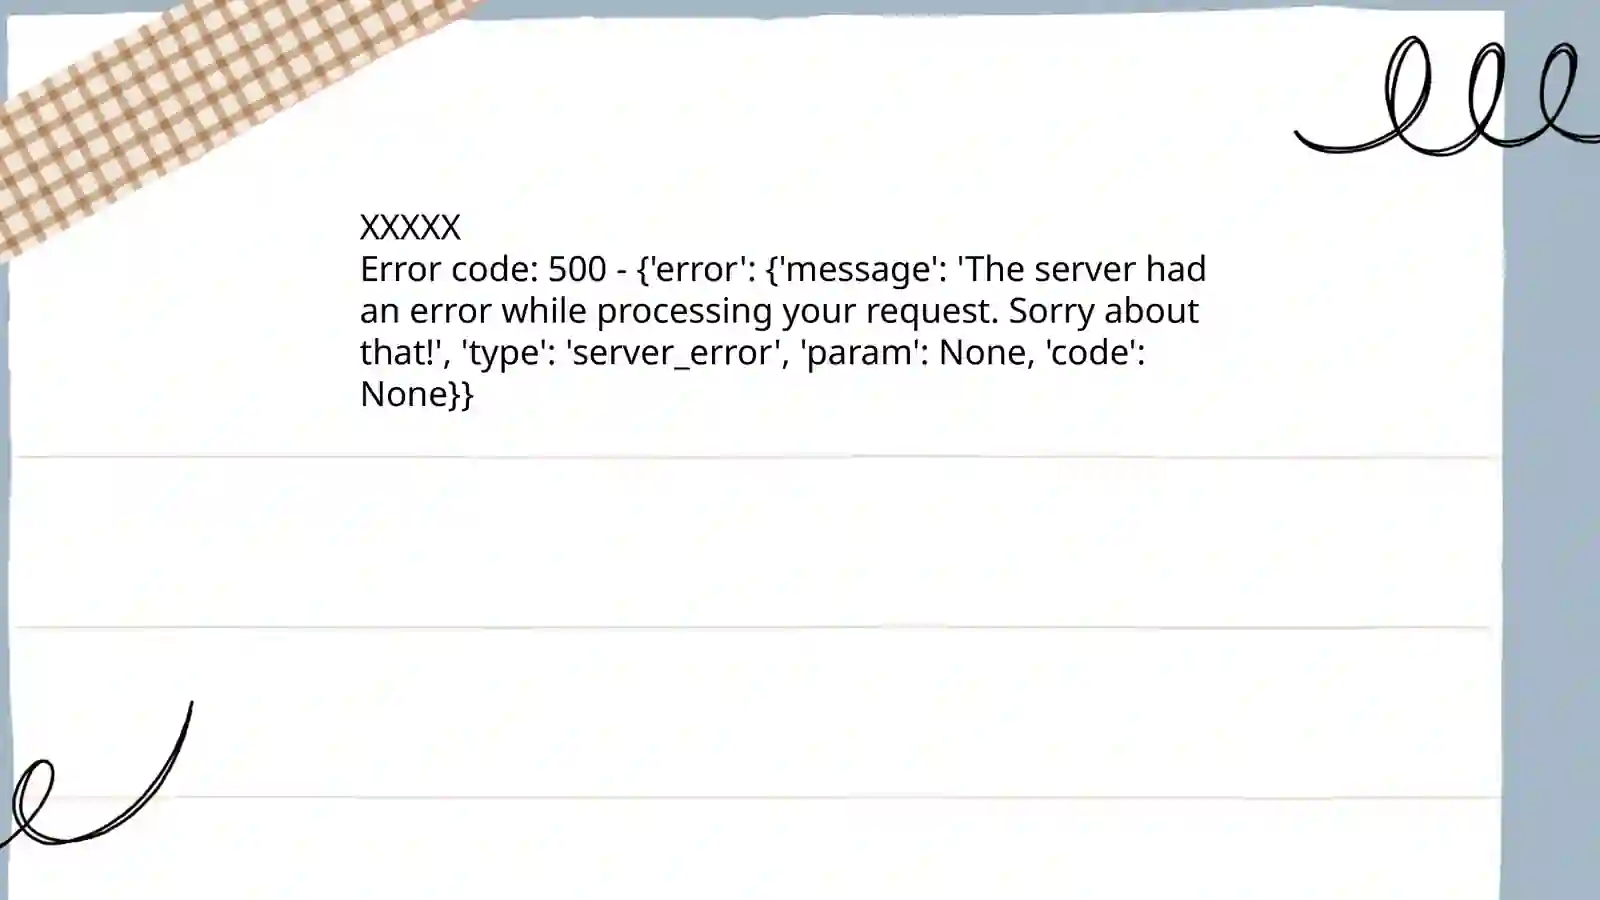
Task: Click the XXXXX heading text
Action: coord(410,227)
